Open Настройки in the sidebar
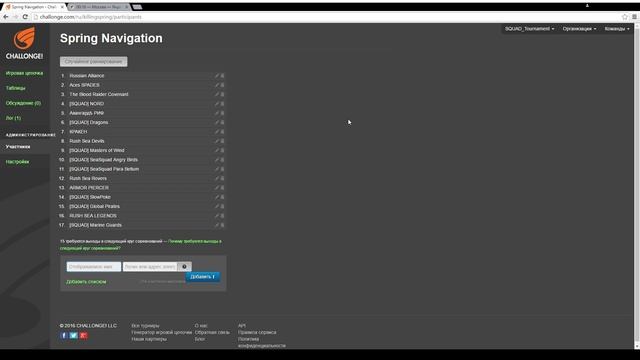 pos(17,162)
